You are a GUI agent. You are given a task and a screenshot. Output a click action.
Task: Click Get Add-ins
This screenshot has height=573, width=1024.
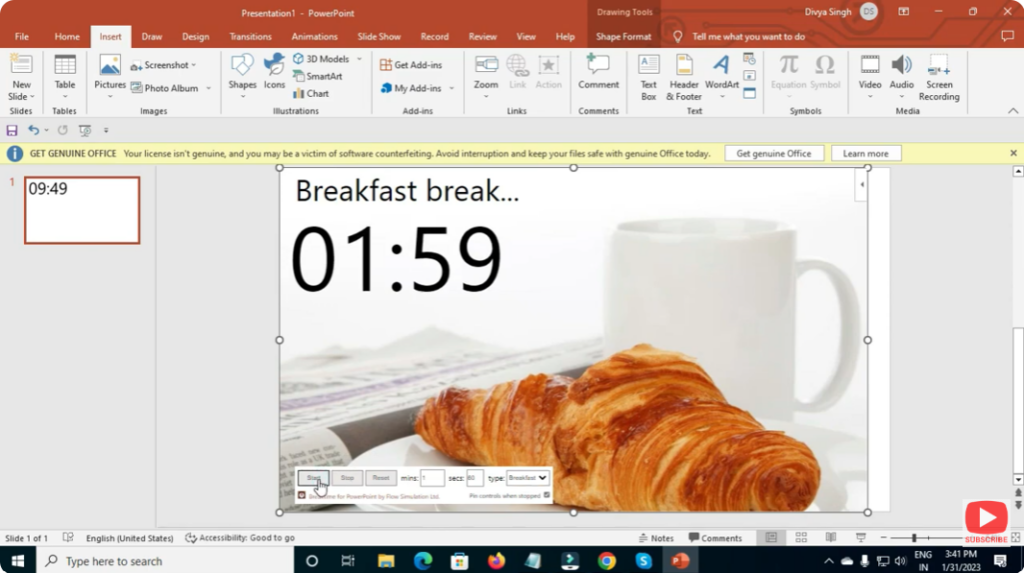point(411,65)
